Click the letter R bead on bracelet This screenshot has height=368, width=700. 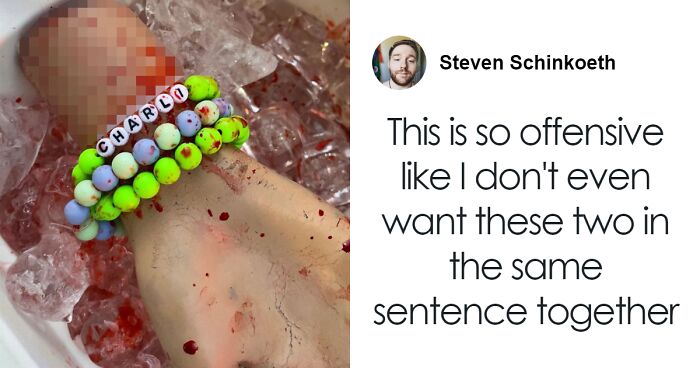[149, 115]
